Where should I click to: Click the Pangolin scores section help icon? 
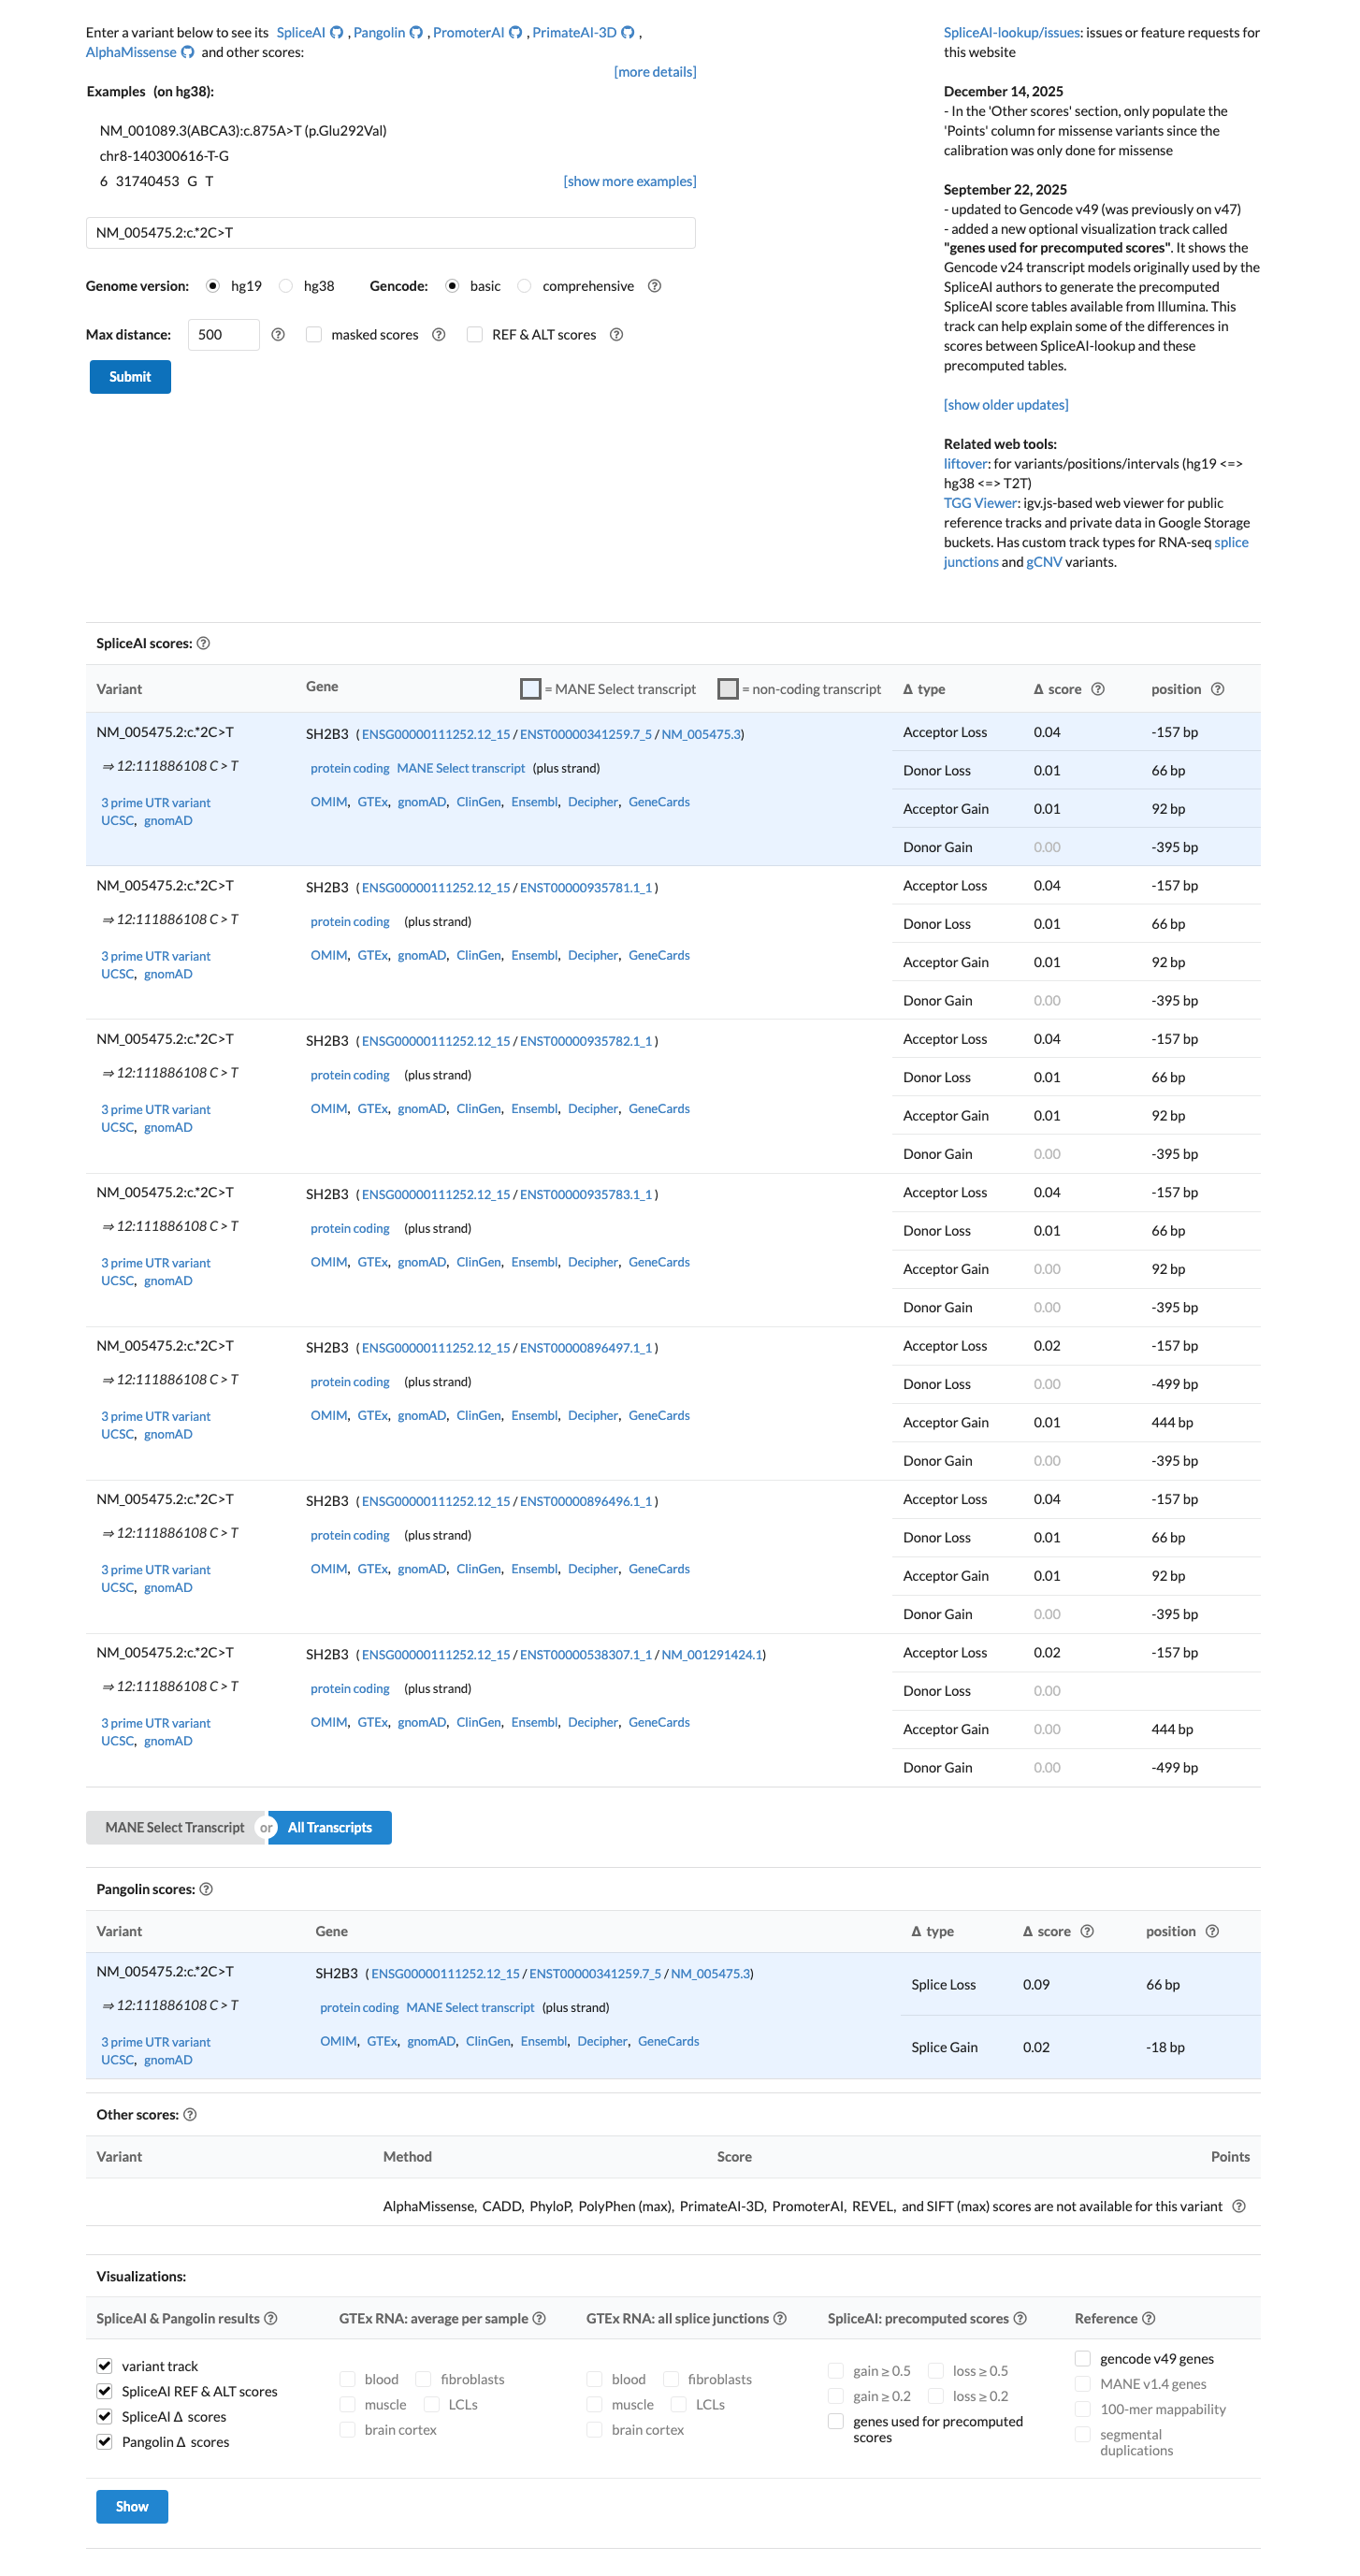click(x=206, y=1889)
